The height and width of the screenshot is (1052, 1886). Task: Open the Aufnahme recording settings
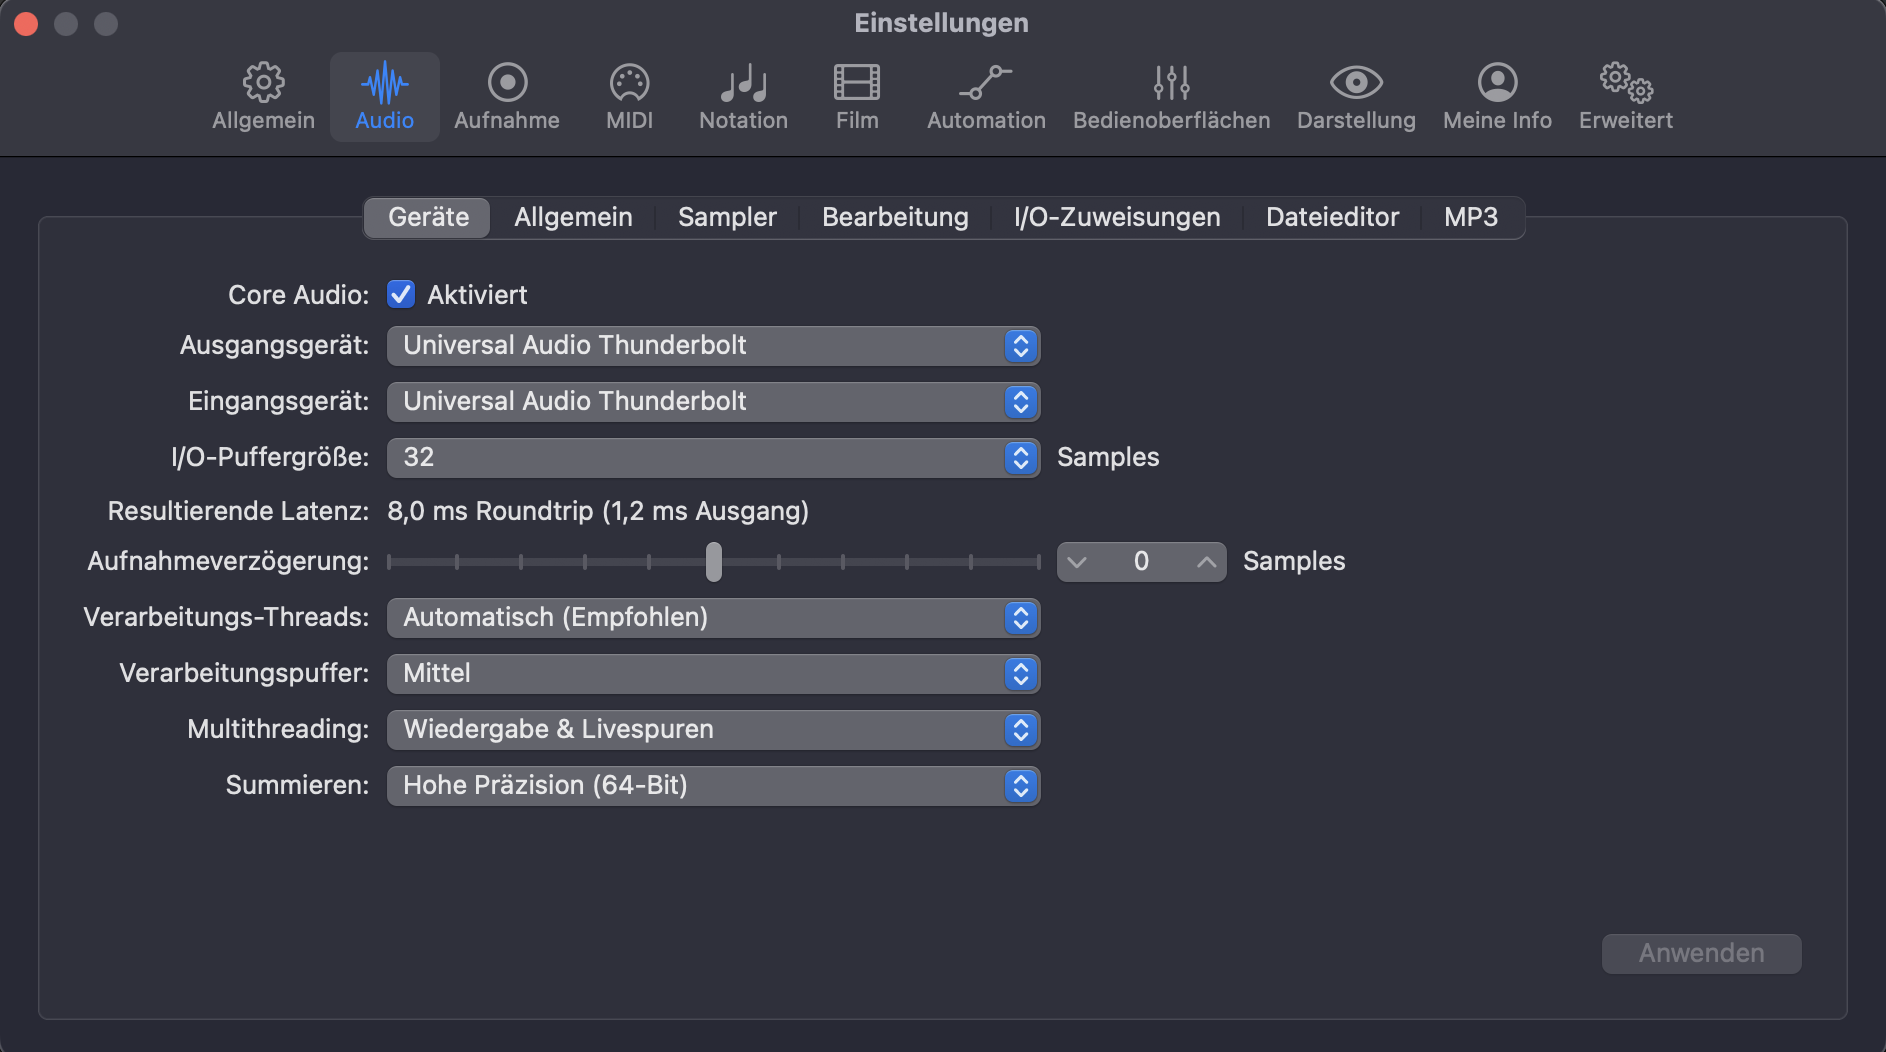pos(507,96)
